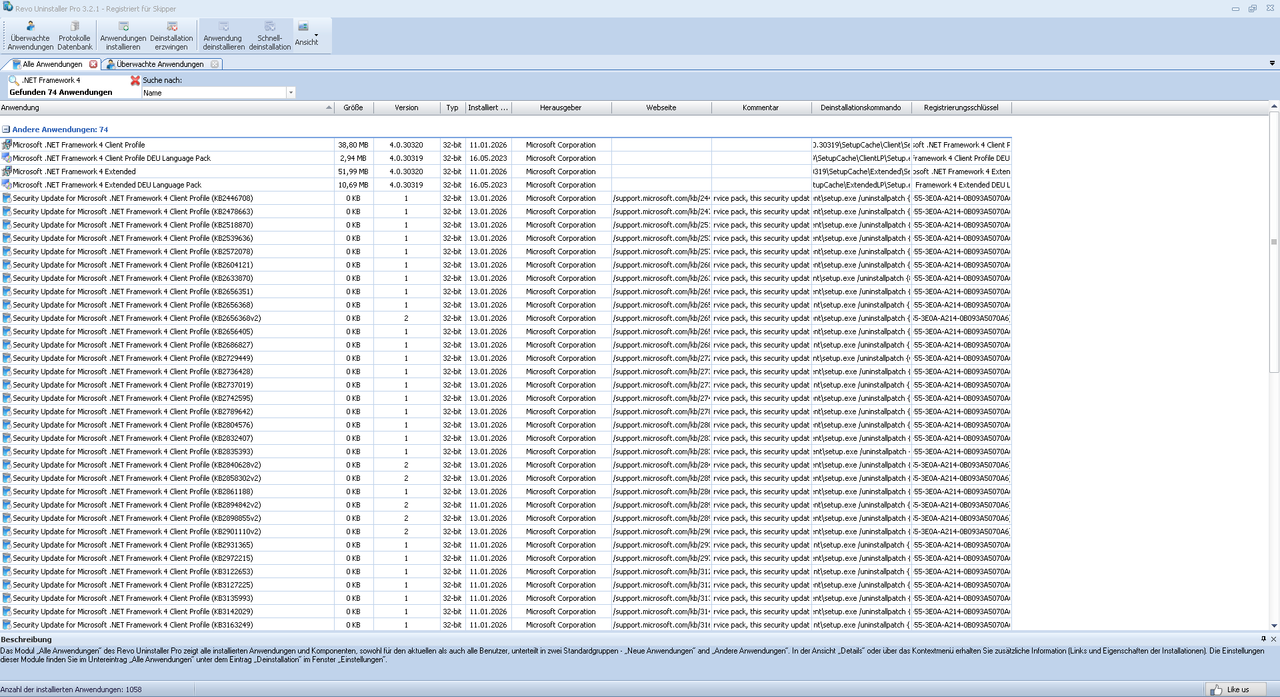Click icon of the KB2742595 update row
The height and width of the screenshot is (697, 1280).
(x=6, y=398)
